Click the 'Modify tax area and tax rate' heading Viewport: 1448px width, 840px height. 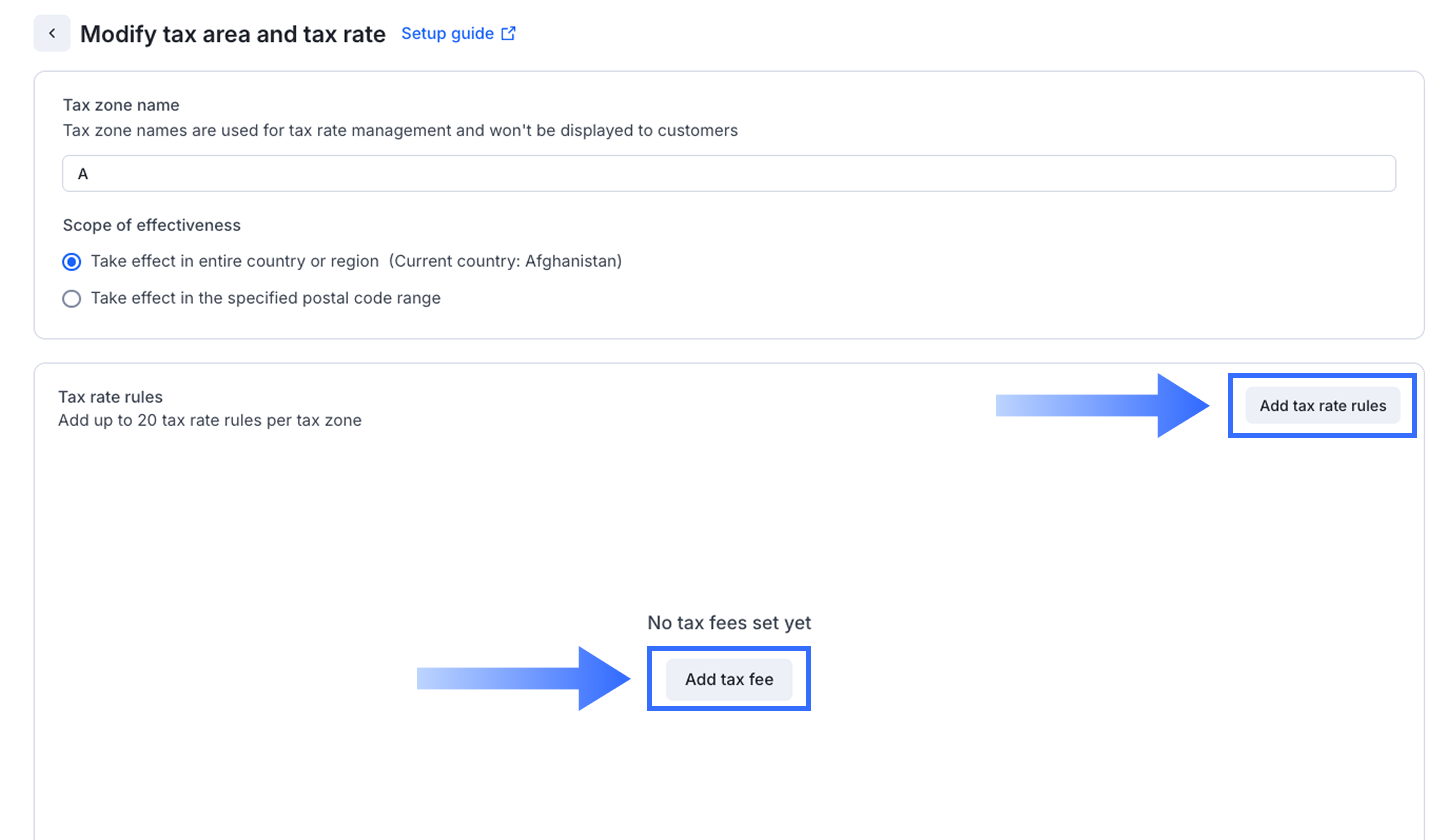232,34
